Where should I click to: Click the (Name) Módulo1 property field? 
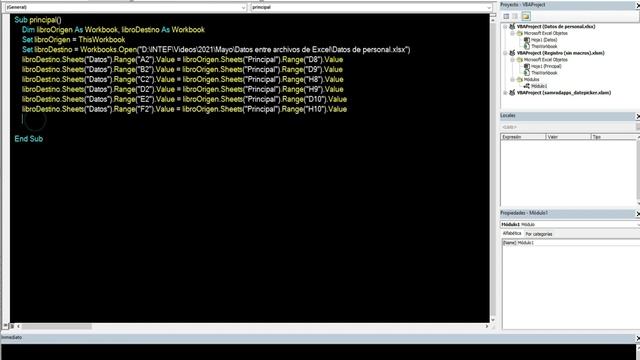coord(571,242)
